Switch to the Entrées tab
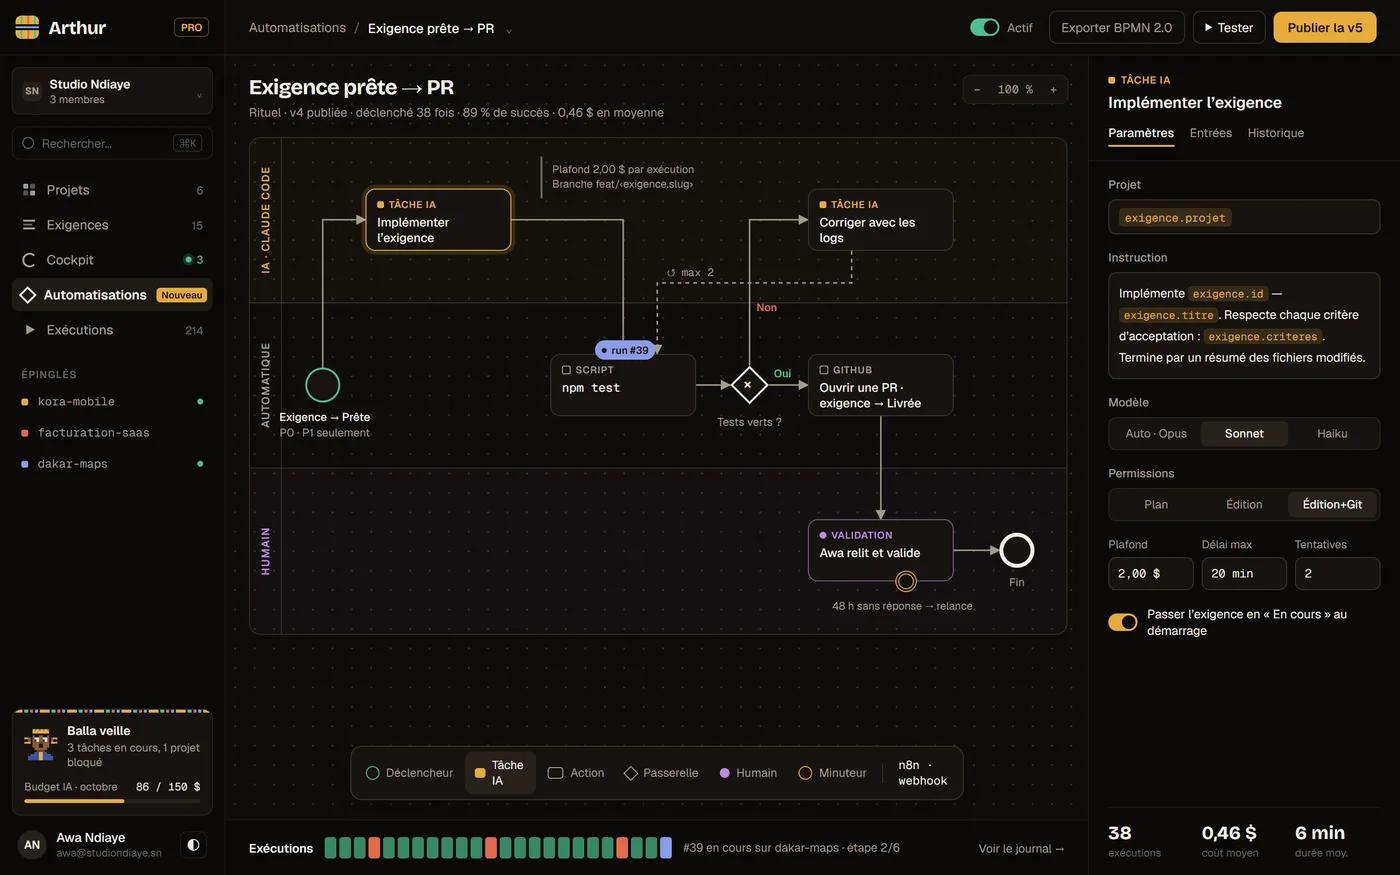 click(1210, 133)
